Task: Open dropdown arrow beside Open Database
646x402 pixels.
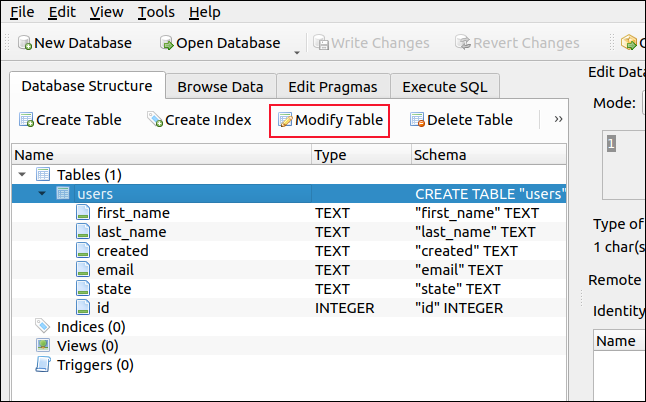Action: click(297, 49)
